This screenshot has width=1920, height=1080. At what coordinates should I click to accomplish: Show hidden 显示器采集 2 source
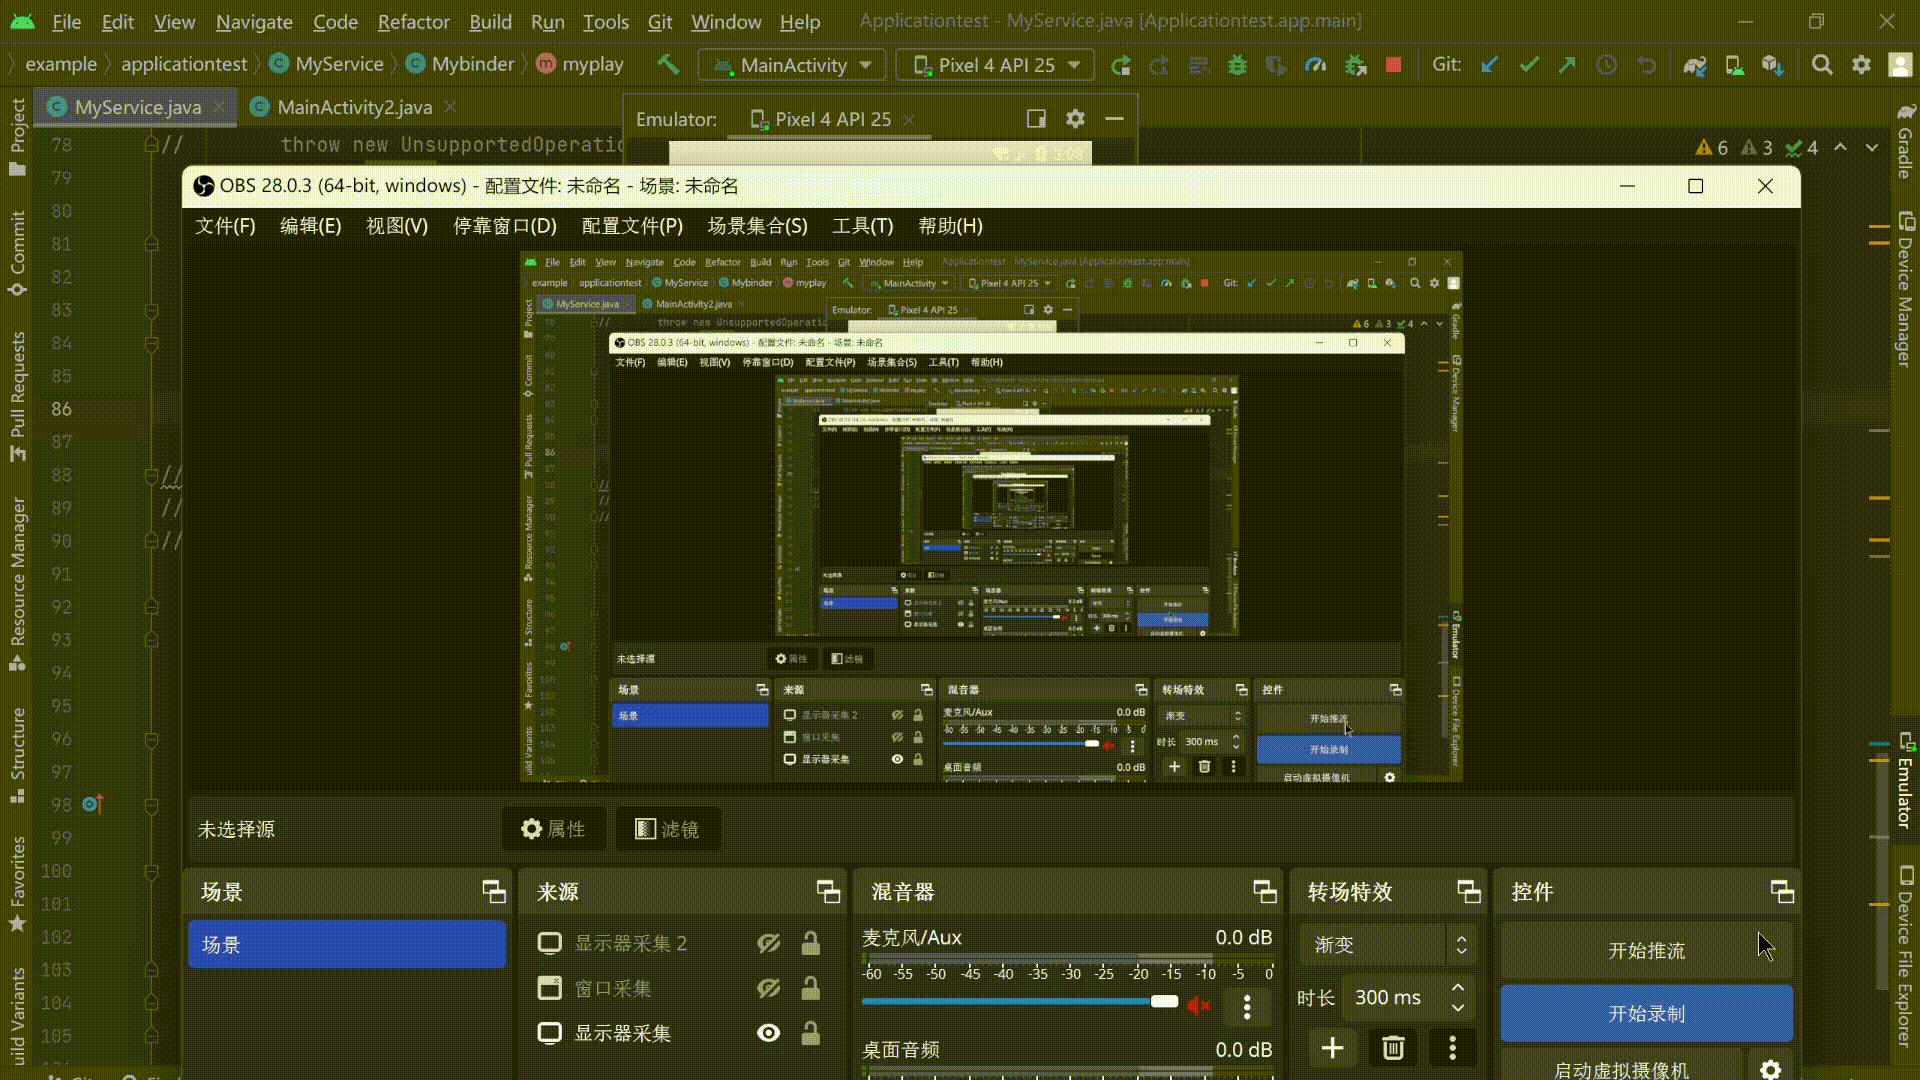tap(768, 943)
